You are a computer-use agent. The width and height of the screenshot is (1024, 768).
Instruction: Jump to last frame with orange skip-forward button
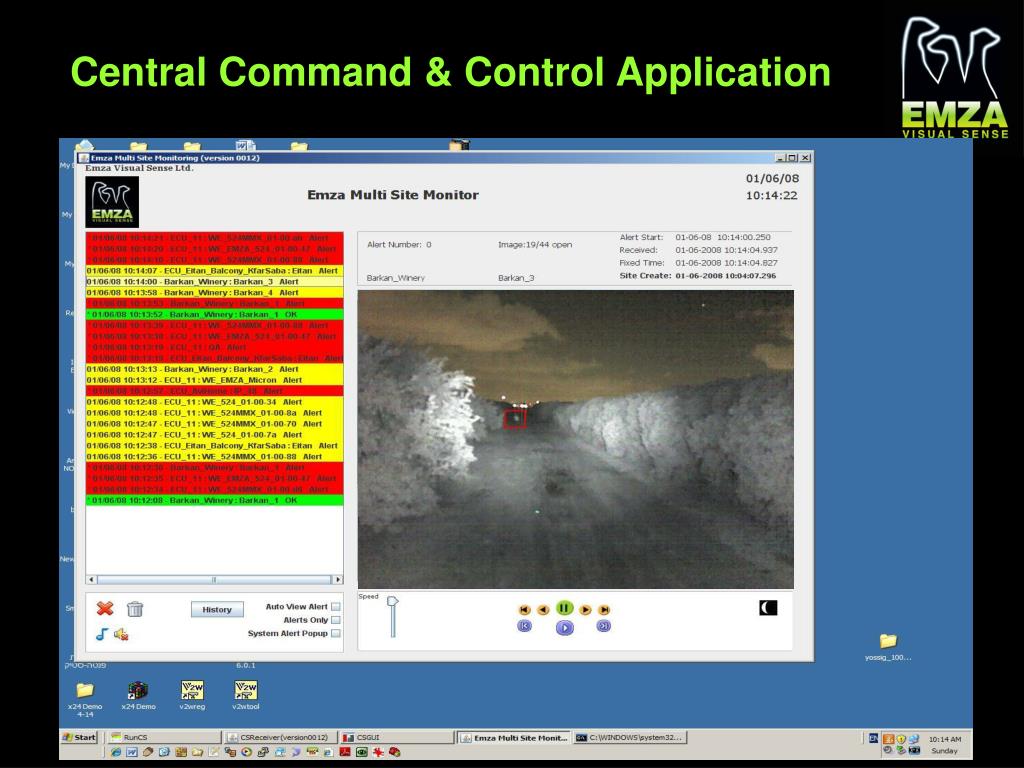[605, 609]
